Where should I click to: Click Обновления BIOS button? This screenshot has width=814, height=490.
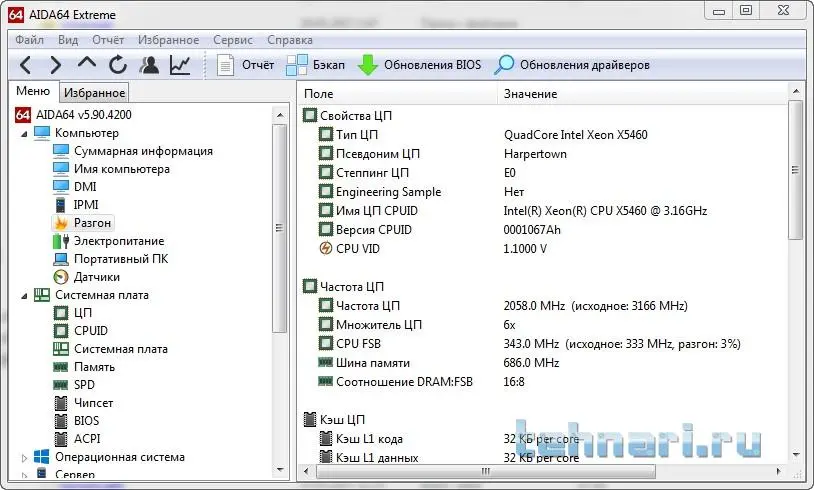pyautogui.click(x=420, y=66)
